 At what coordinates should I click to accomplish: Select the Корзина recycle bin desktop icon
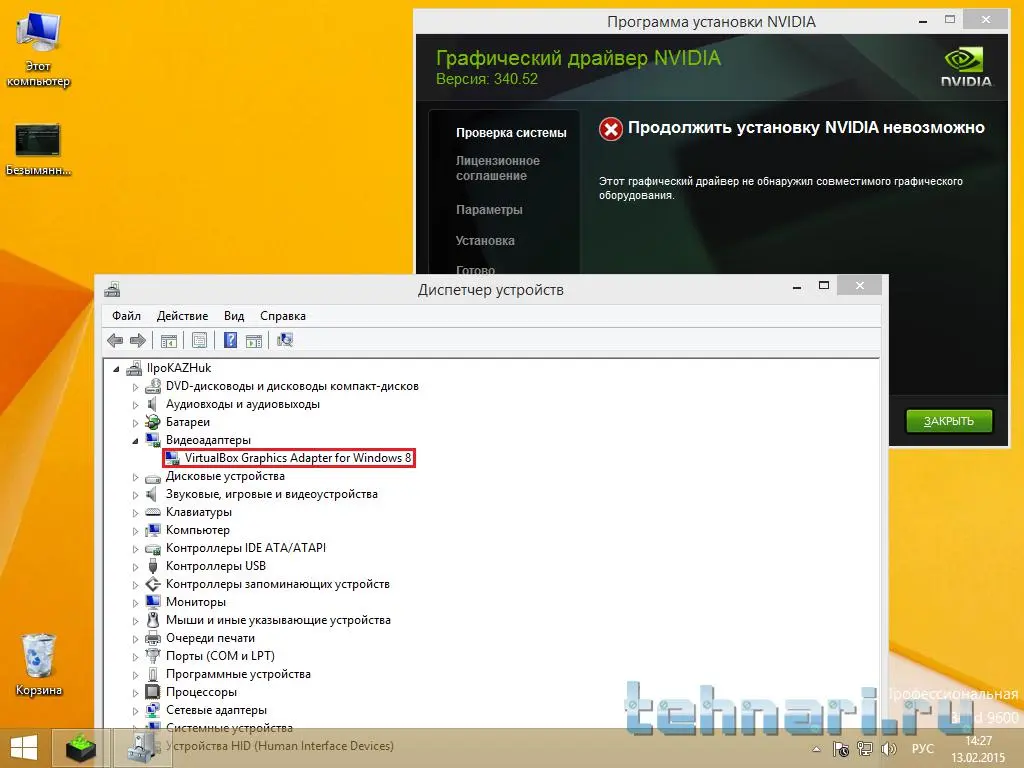click(39, 664)
